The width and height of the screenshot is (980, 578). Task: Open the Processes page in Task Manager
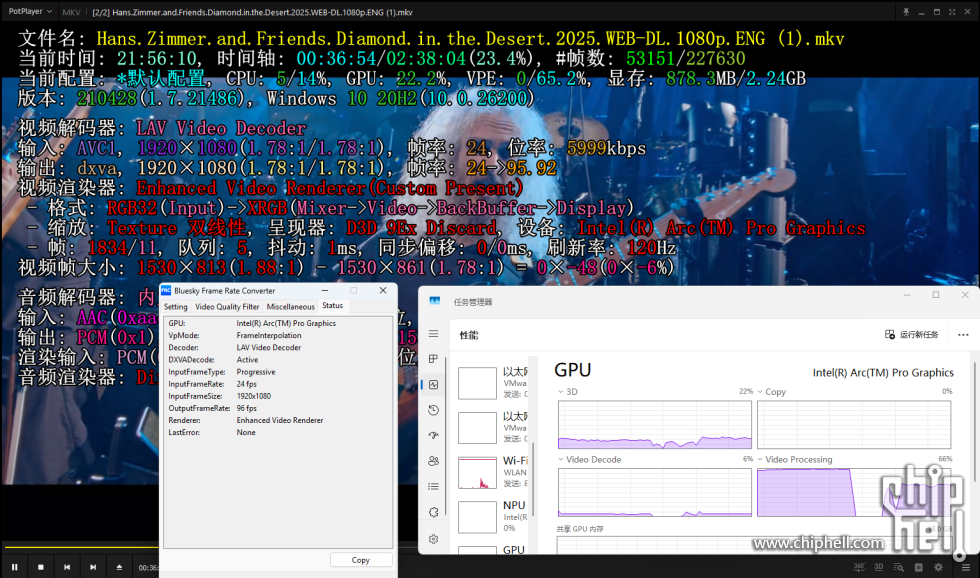pyautogui.click(x=433, y=359)
